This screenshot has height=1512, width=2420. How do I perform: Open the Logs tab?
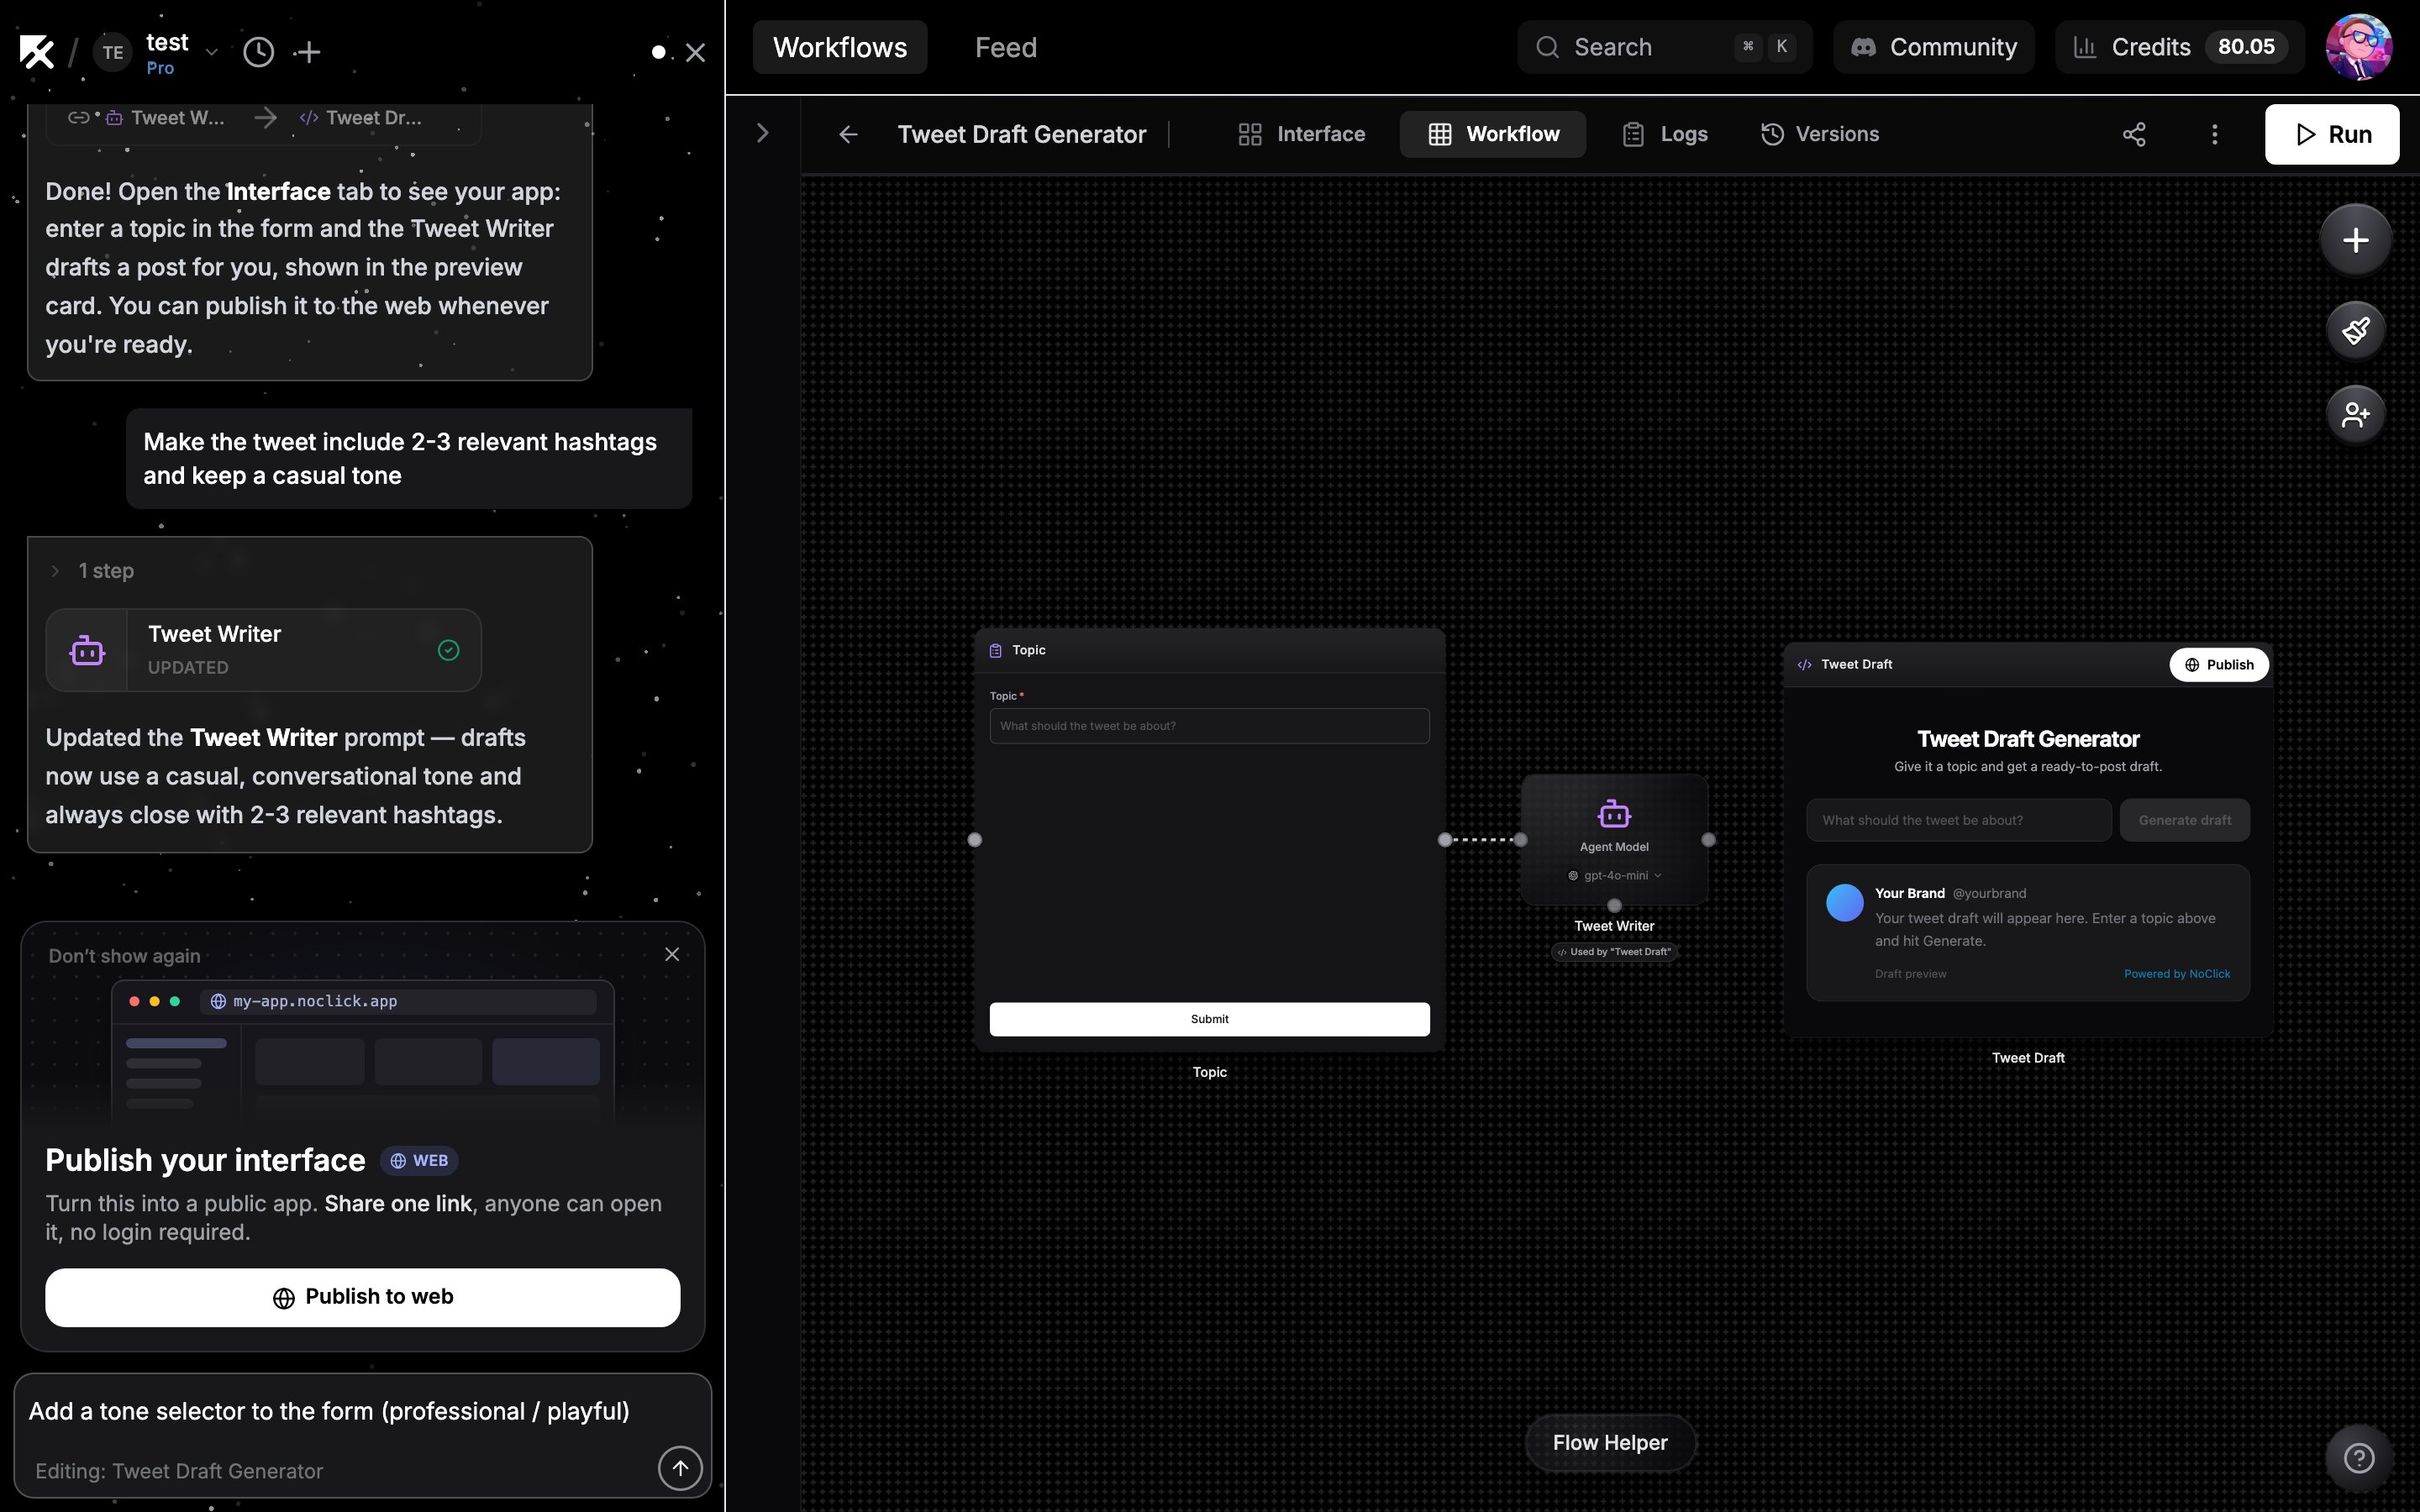1665,134
